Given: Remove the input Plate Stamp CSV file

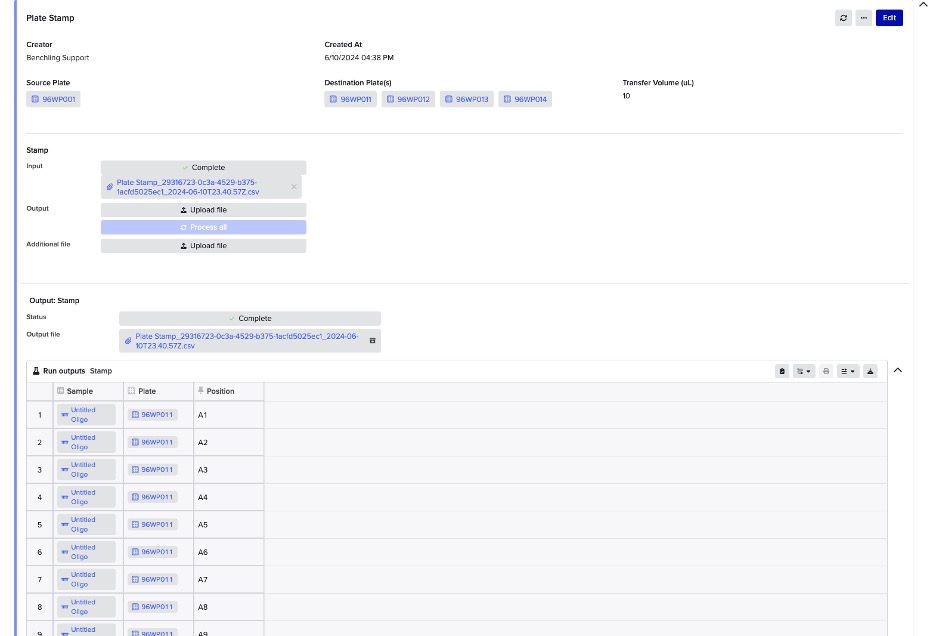Looking at the screenshot, I should point(294,187).
